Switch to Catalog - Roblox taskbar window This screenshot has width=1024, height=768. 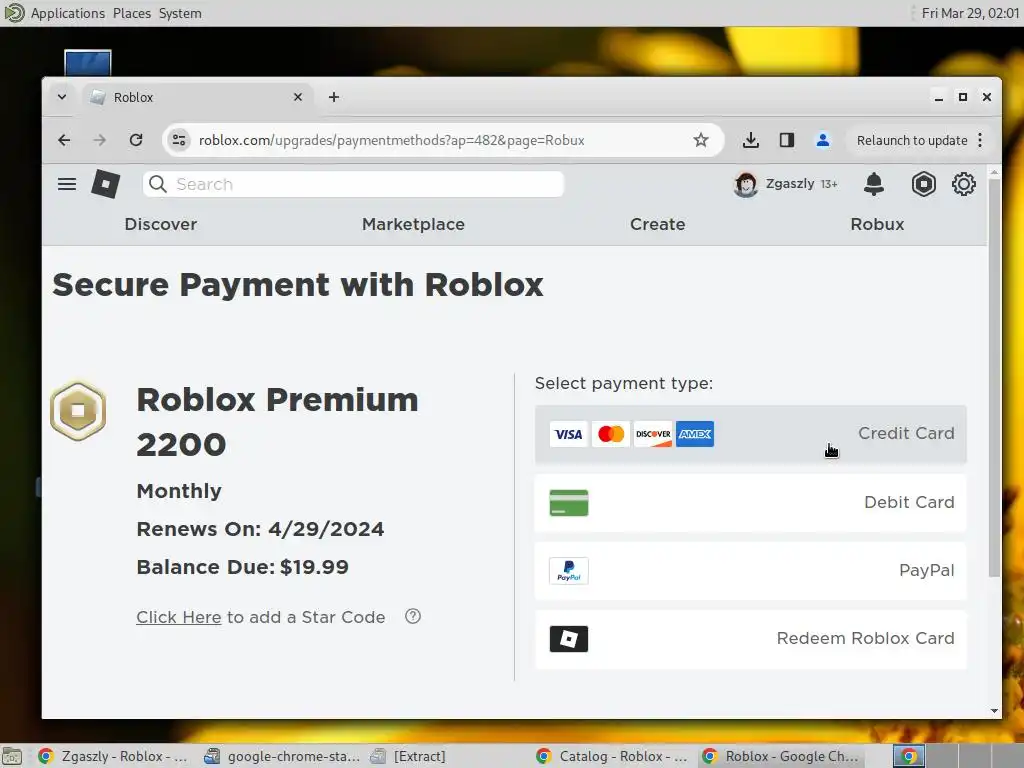(611, 756)
